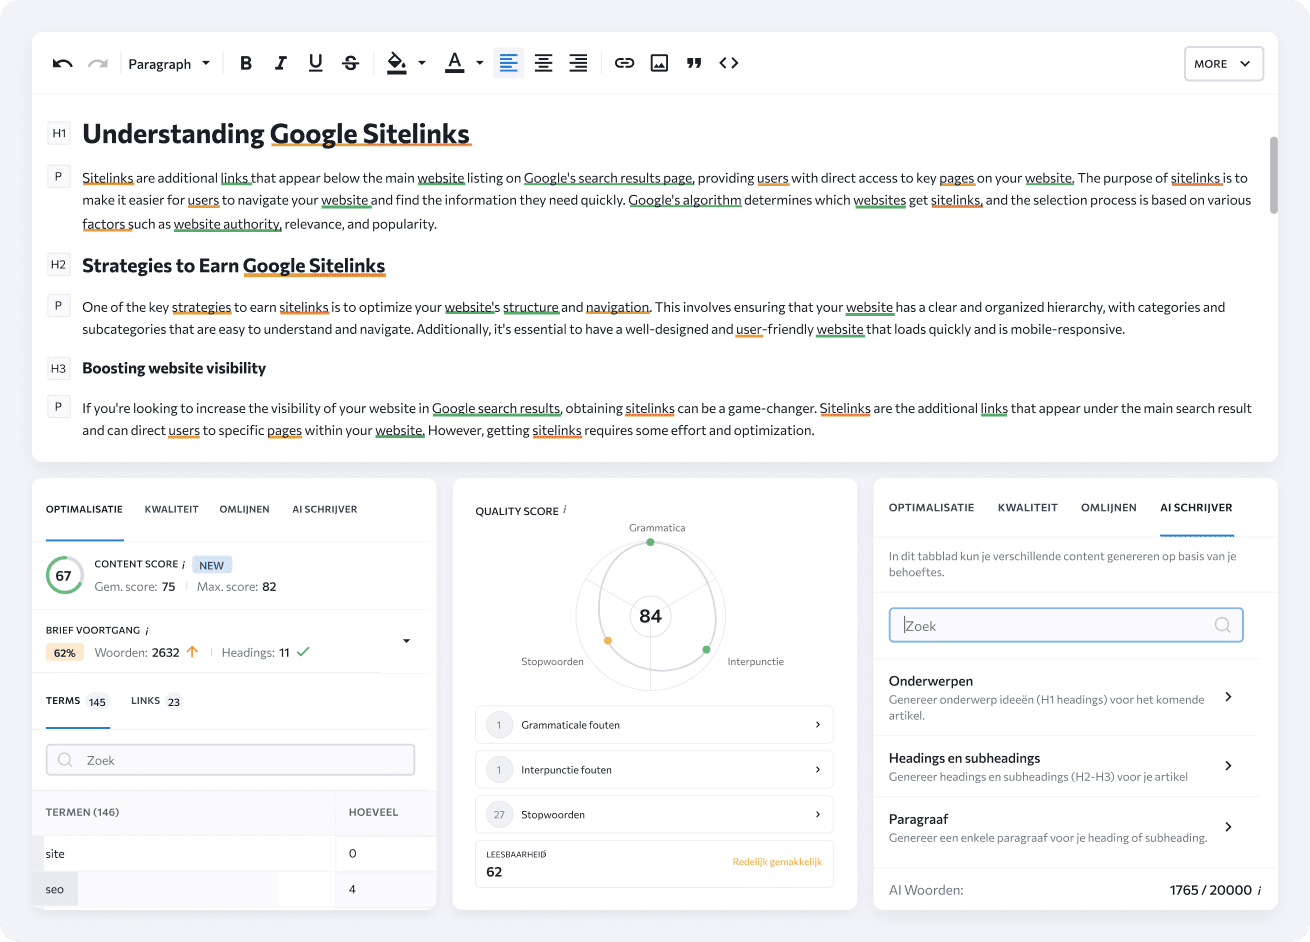Open the Onderwerpen generator

click(x=1066, y=697)
